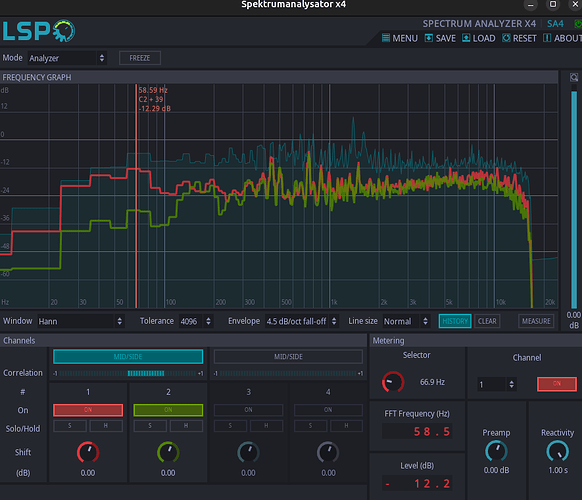Screen dimensions: 582x500
Task: Click the LSP logo icon
Action: pos(39,31)
